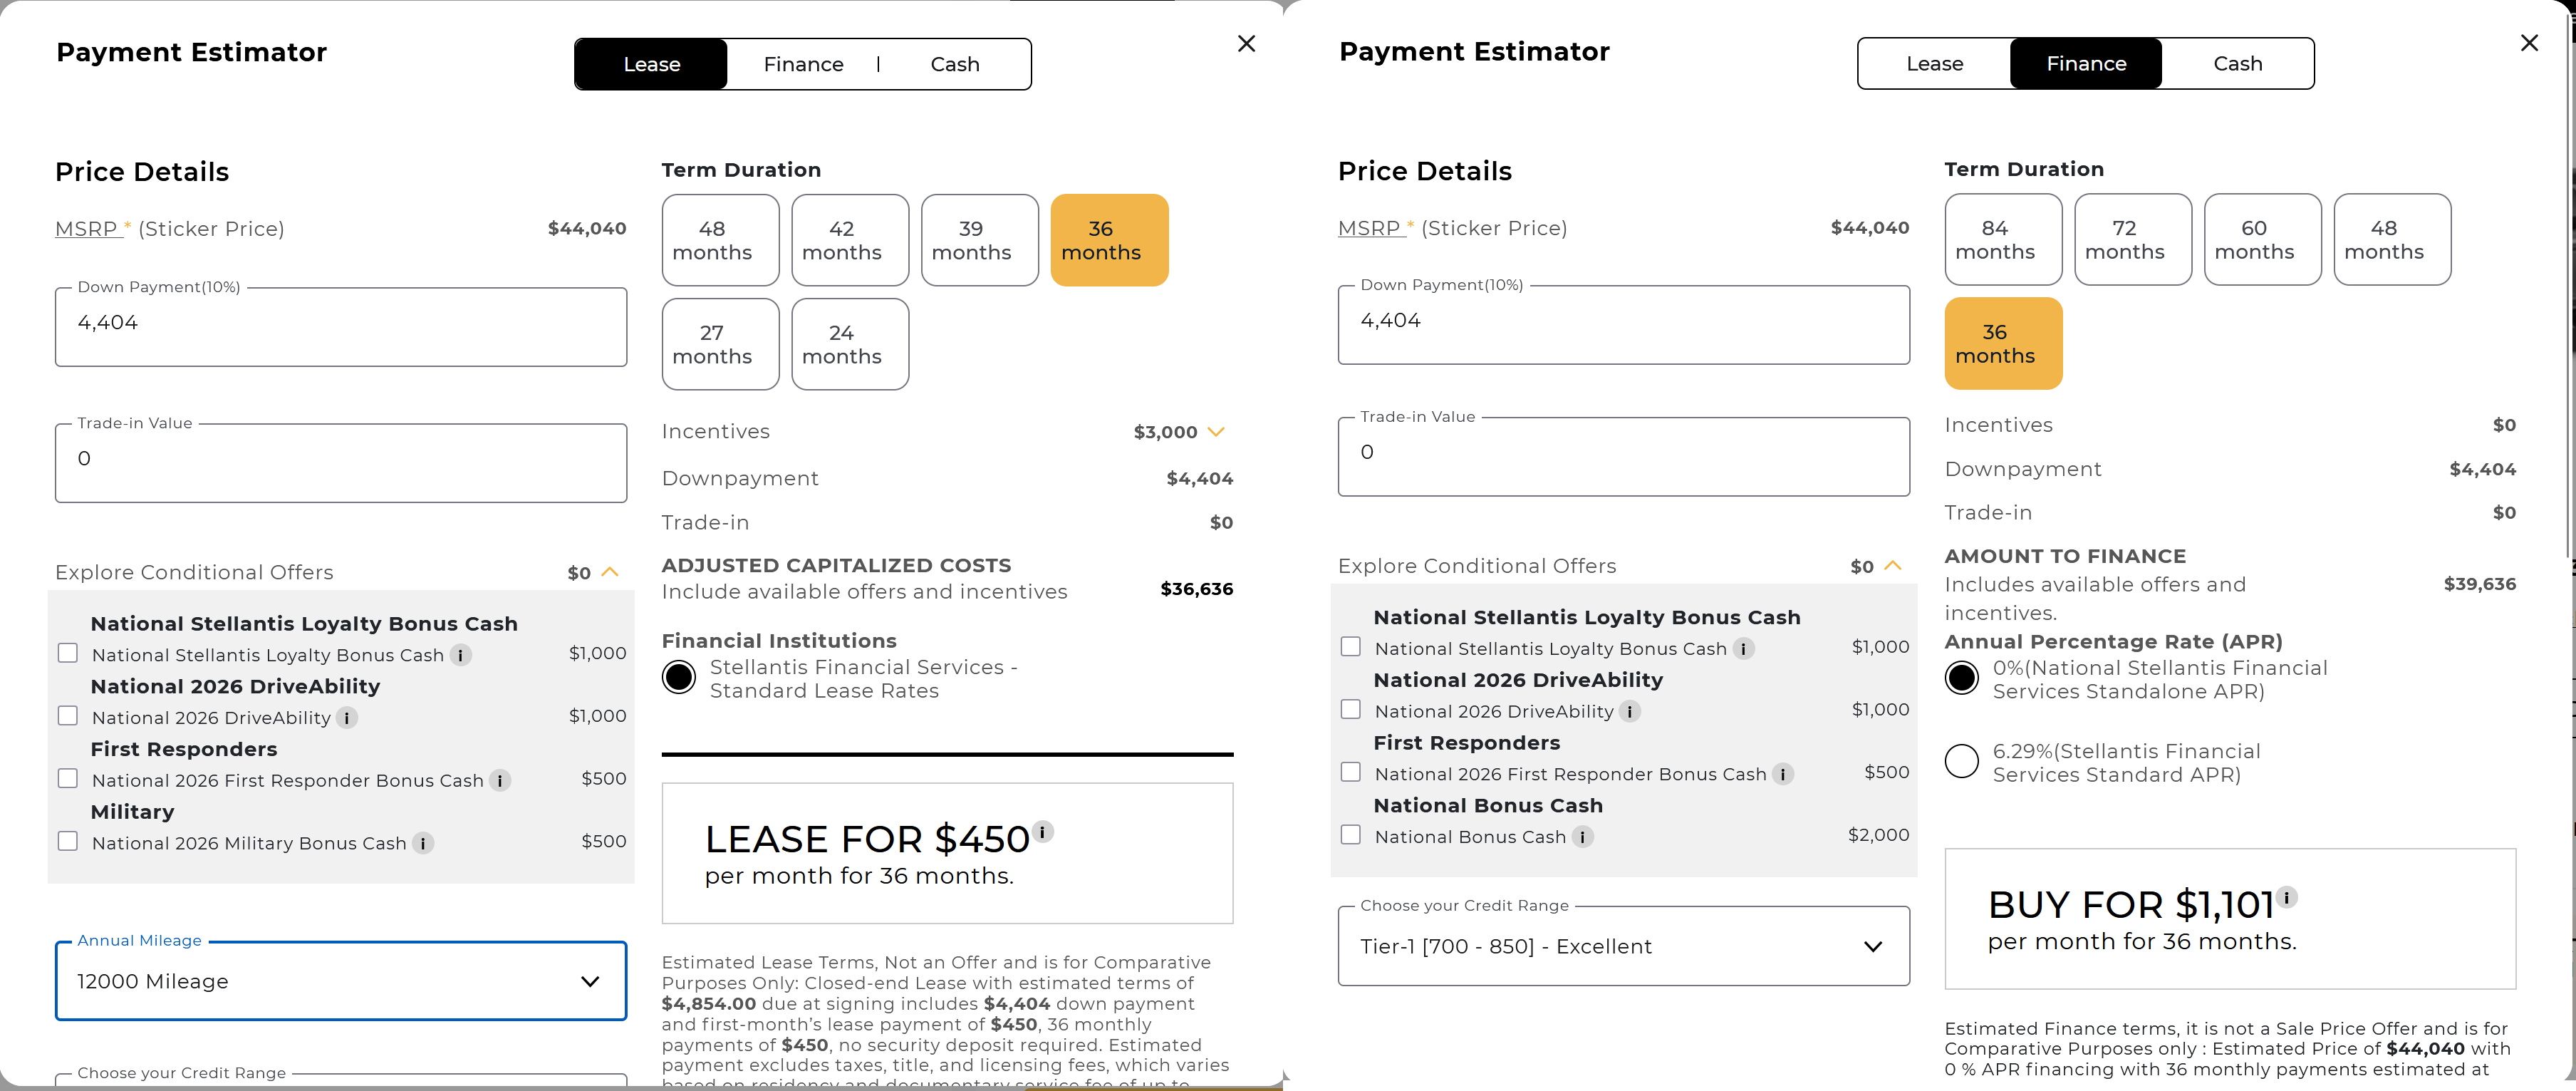2576x1091 pixels.
Task: Switch to Finance tab in the left estimator
Action: point(804,64)
